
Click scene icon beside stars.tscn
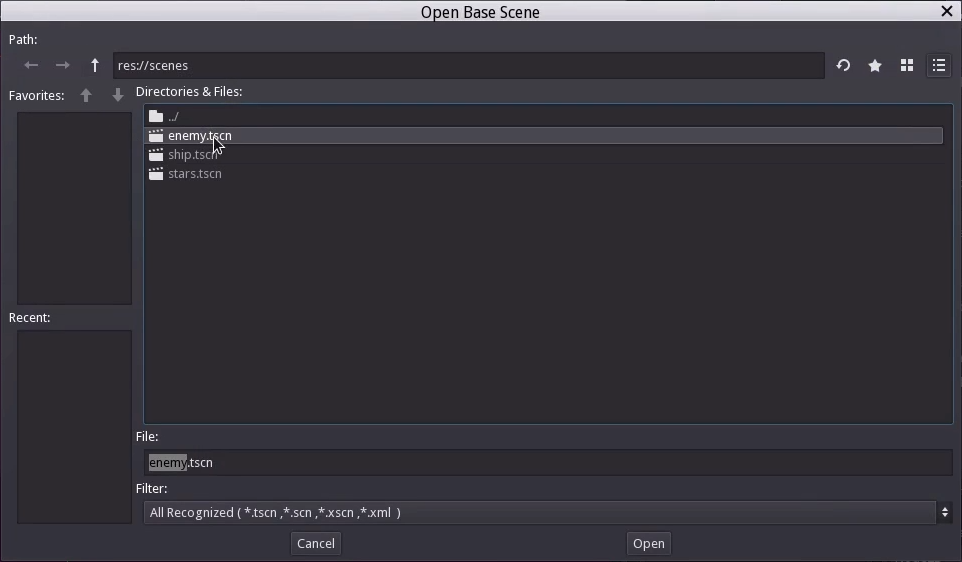point(156,174)
